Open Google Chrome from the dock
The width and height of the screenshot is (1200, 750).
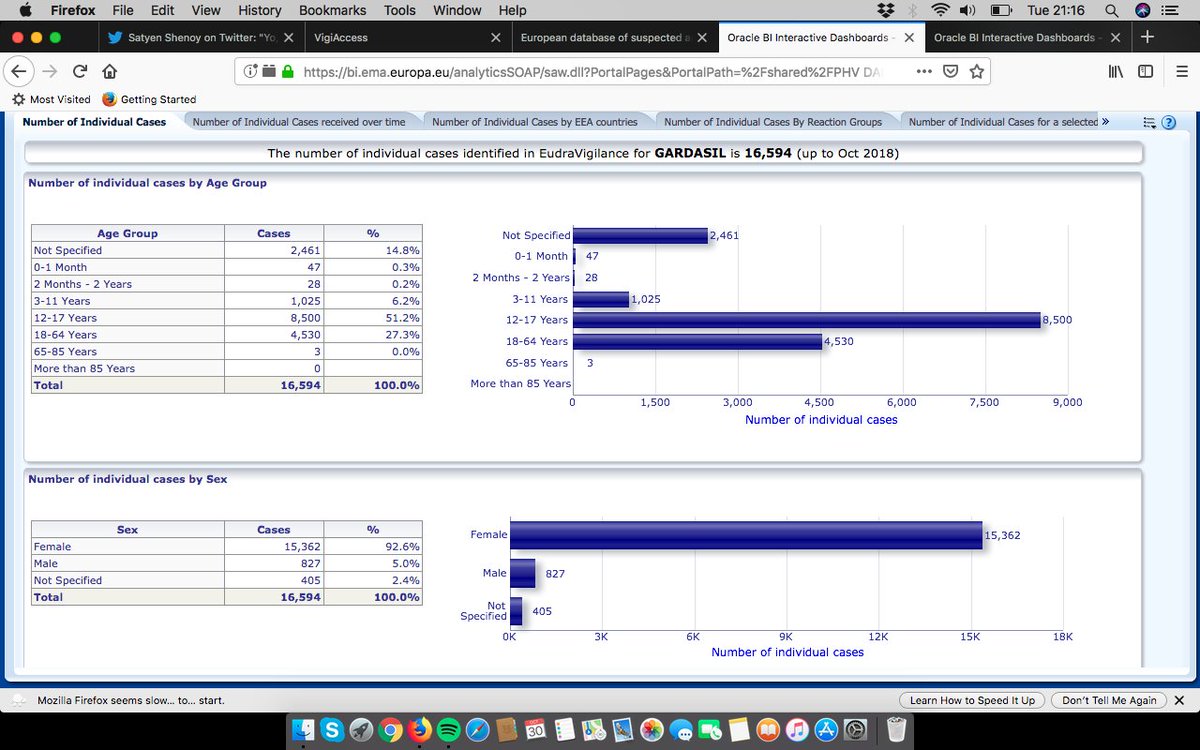[391, 730]
